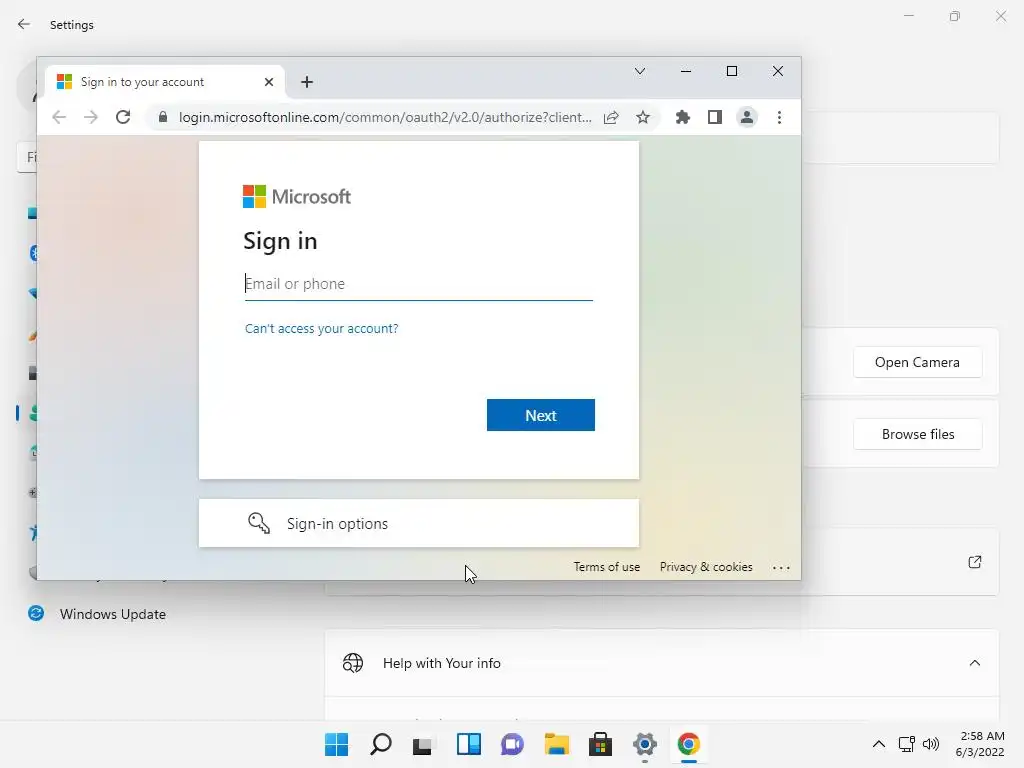Image resolution: width=1024 pixels, height=768 pixels.
Task: Click Browse files button in Settings
Action: click(918, 434)
